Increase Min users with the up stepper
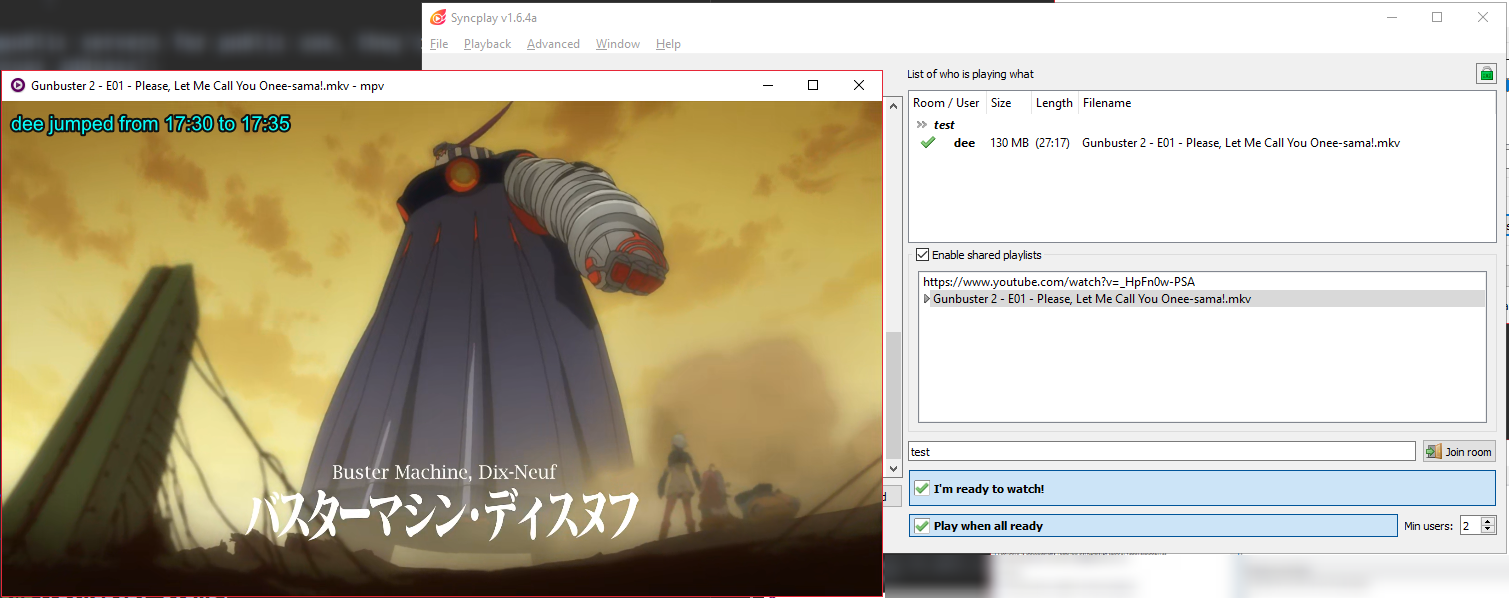 point(1489,520)
